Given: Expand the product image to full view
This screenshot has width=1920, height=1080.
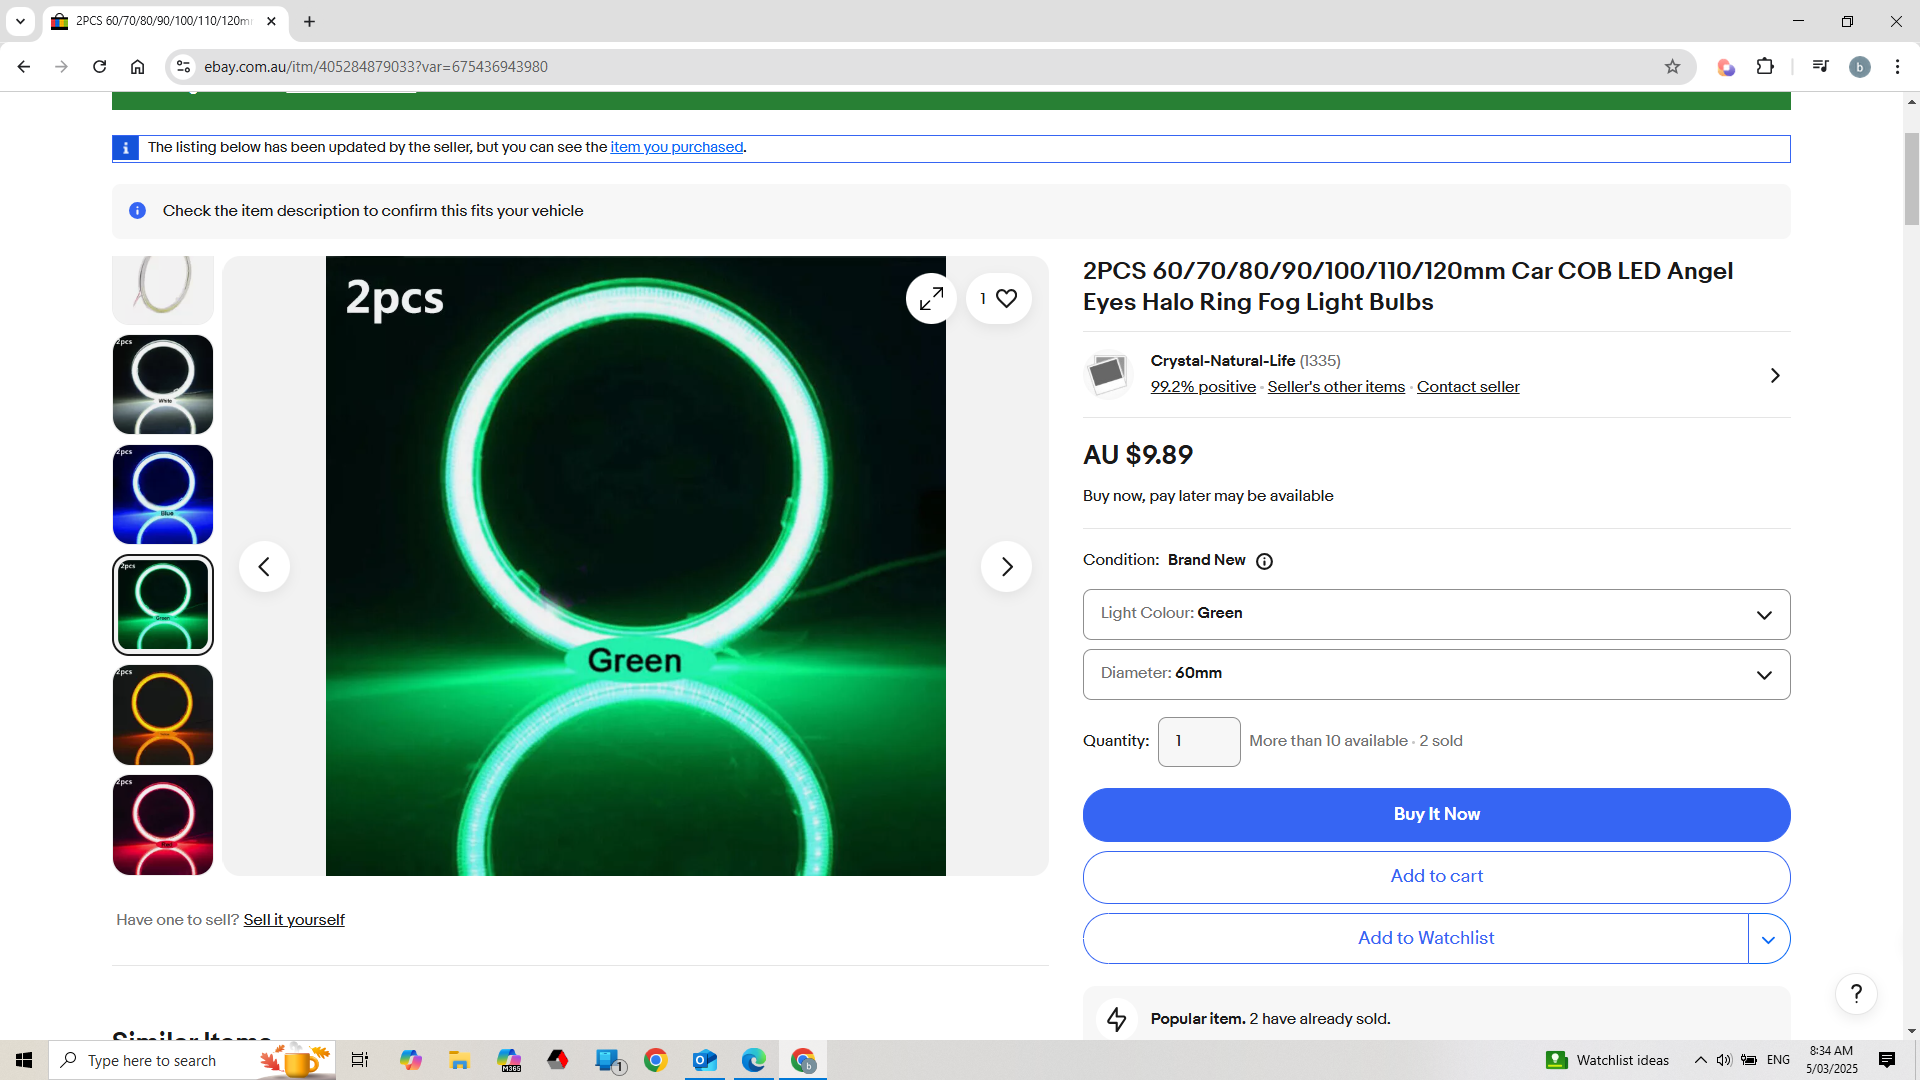Looking at the screenshot, I should coord(931,298).
